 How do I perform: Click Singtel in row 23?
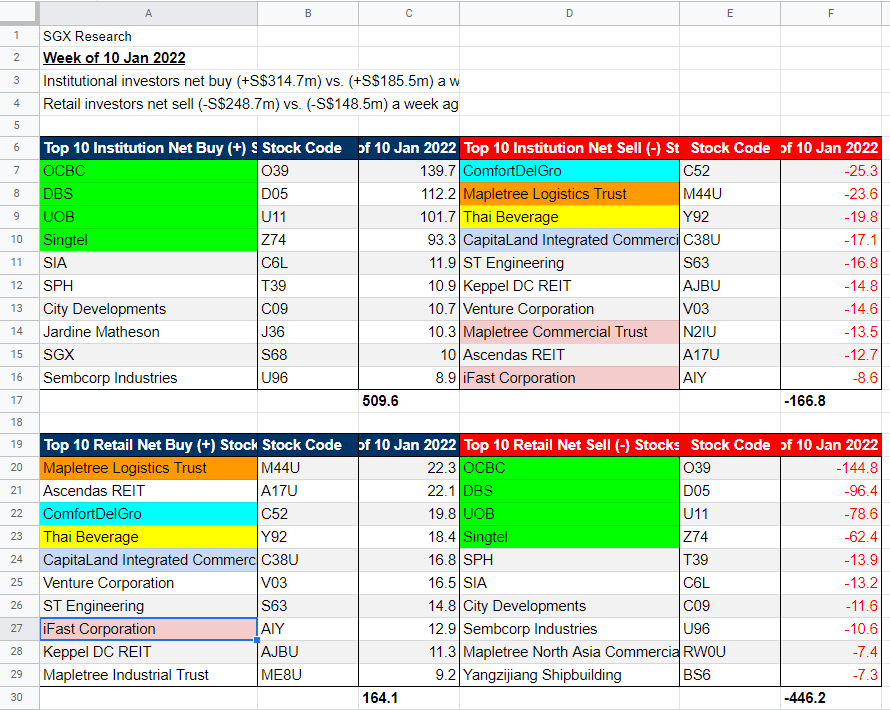pos(569,537)
